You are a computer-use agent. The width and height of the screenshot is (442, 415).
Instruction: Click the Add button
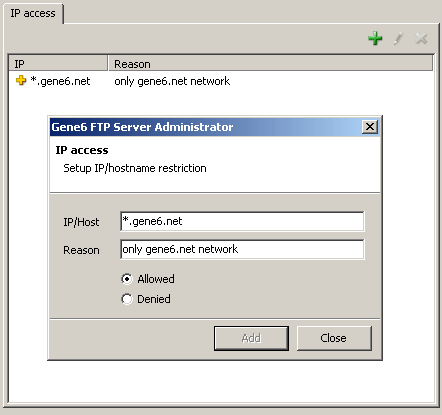click(251, 338)
